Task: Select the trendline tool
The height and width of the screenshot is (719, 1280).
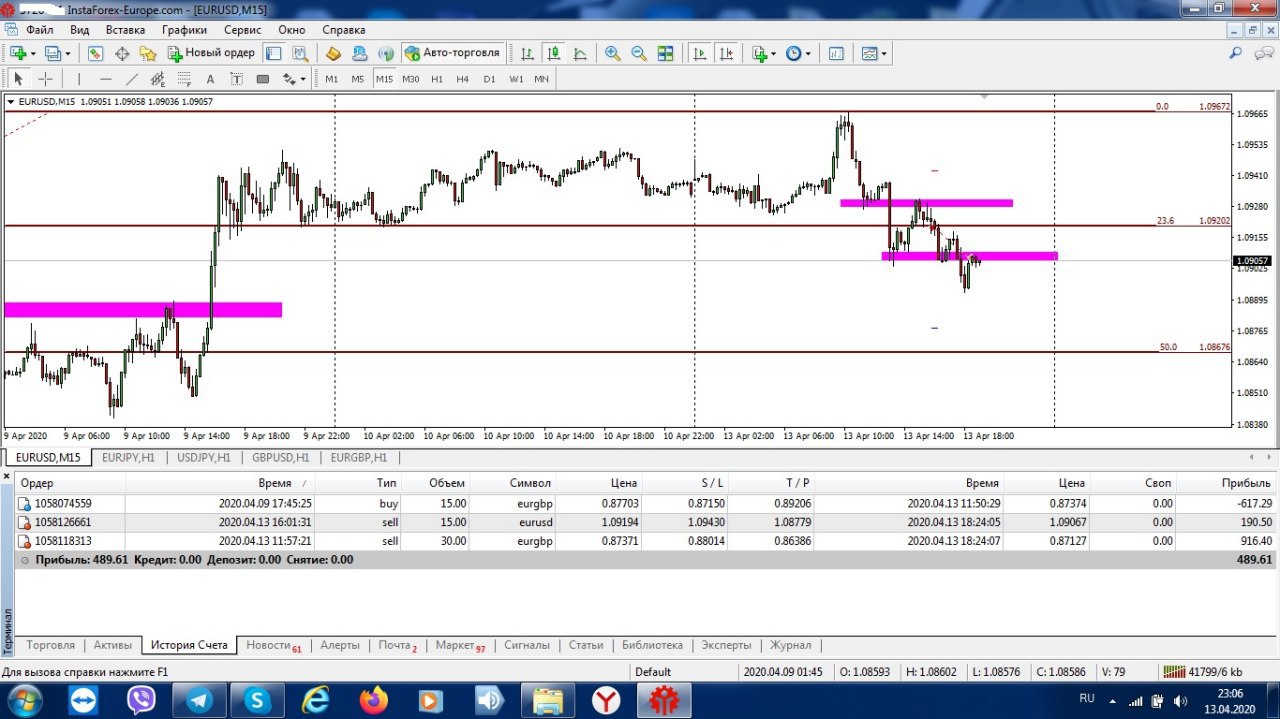Action: [131, 79]
